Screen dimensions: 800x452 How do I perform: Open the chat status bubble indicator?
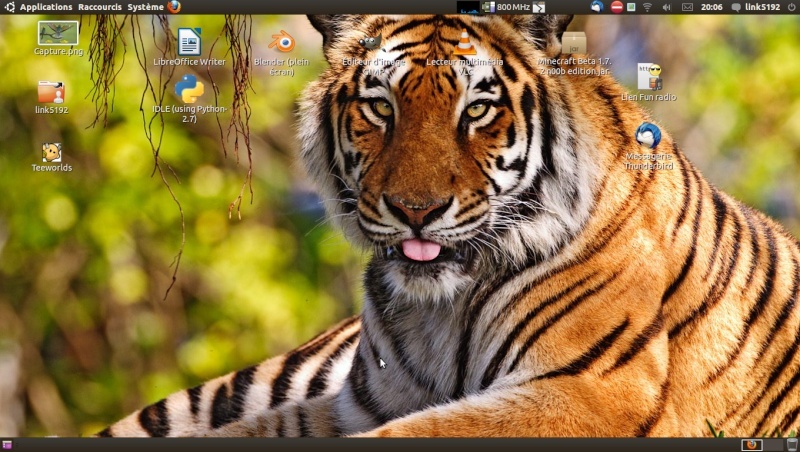[736, 7]
